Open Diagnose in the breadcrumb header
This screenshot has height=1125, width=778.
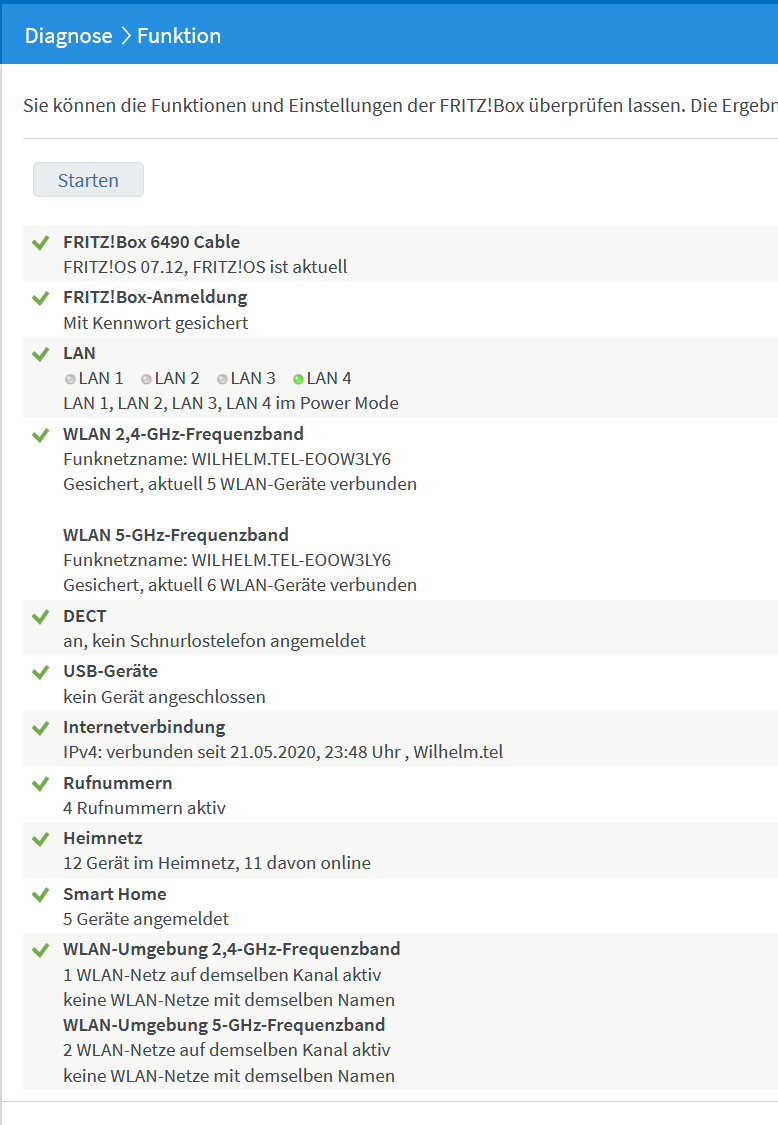tap(69, 36)
